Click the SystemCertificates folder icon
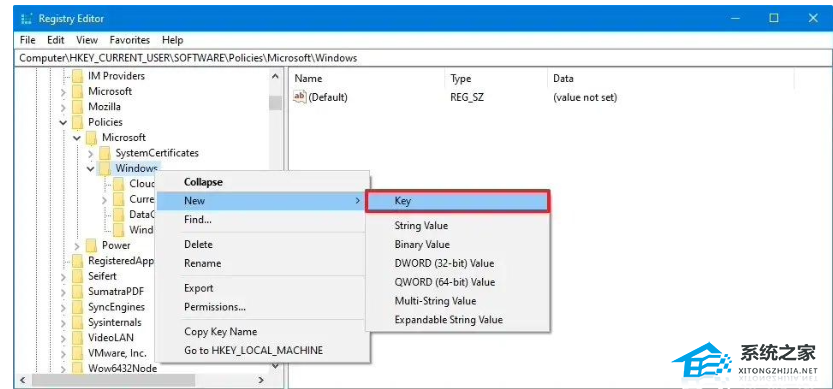 click(105, 153)
